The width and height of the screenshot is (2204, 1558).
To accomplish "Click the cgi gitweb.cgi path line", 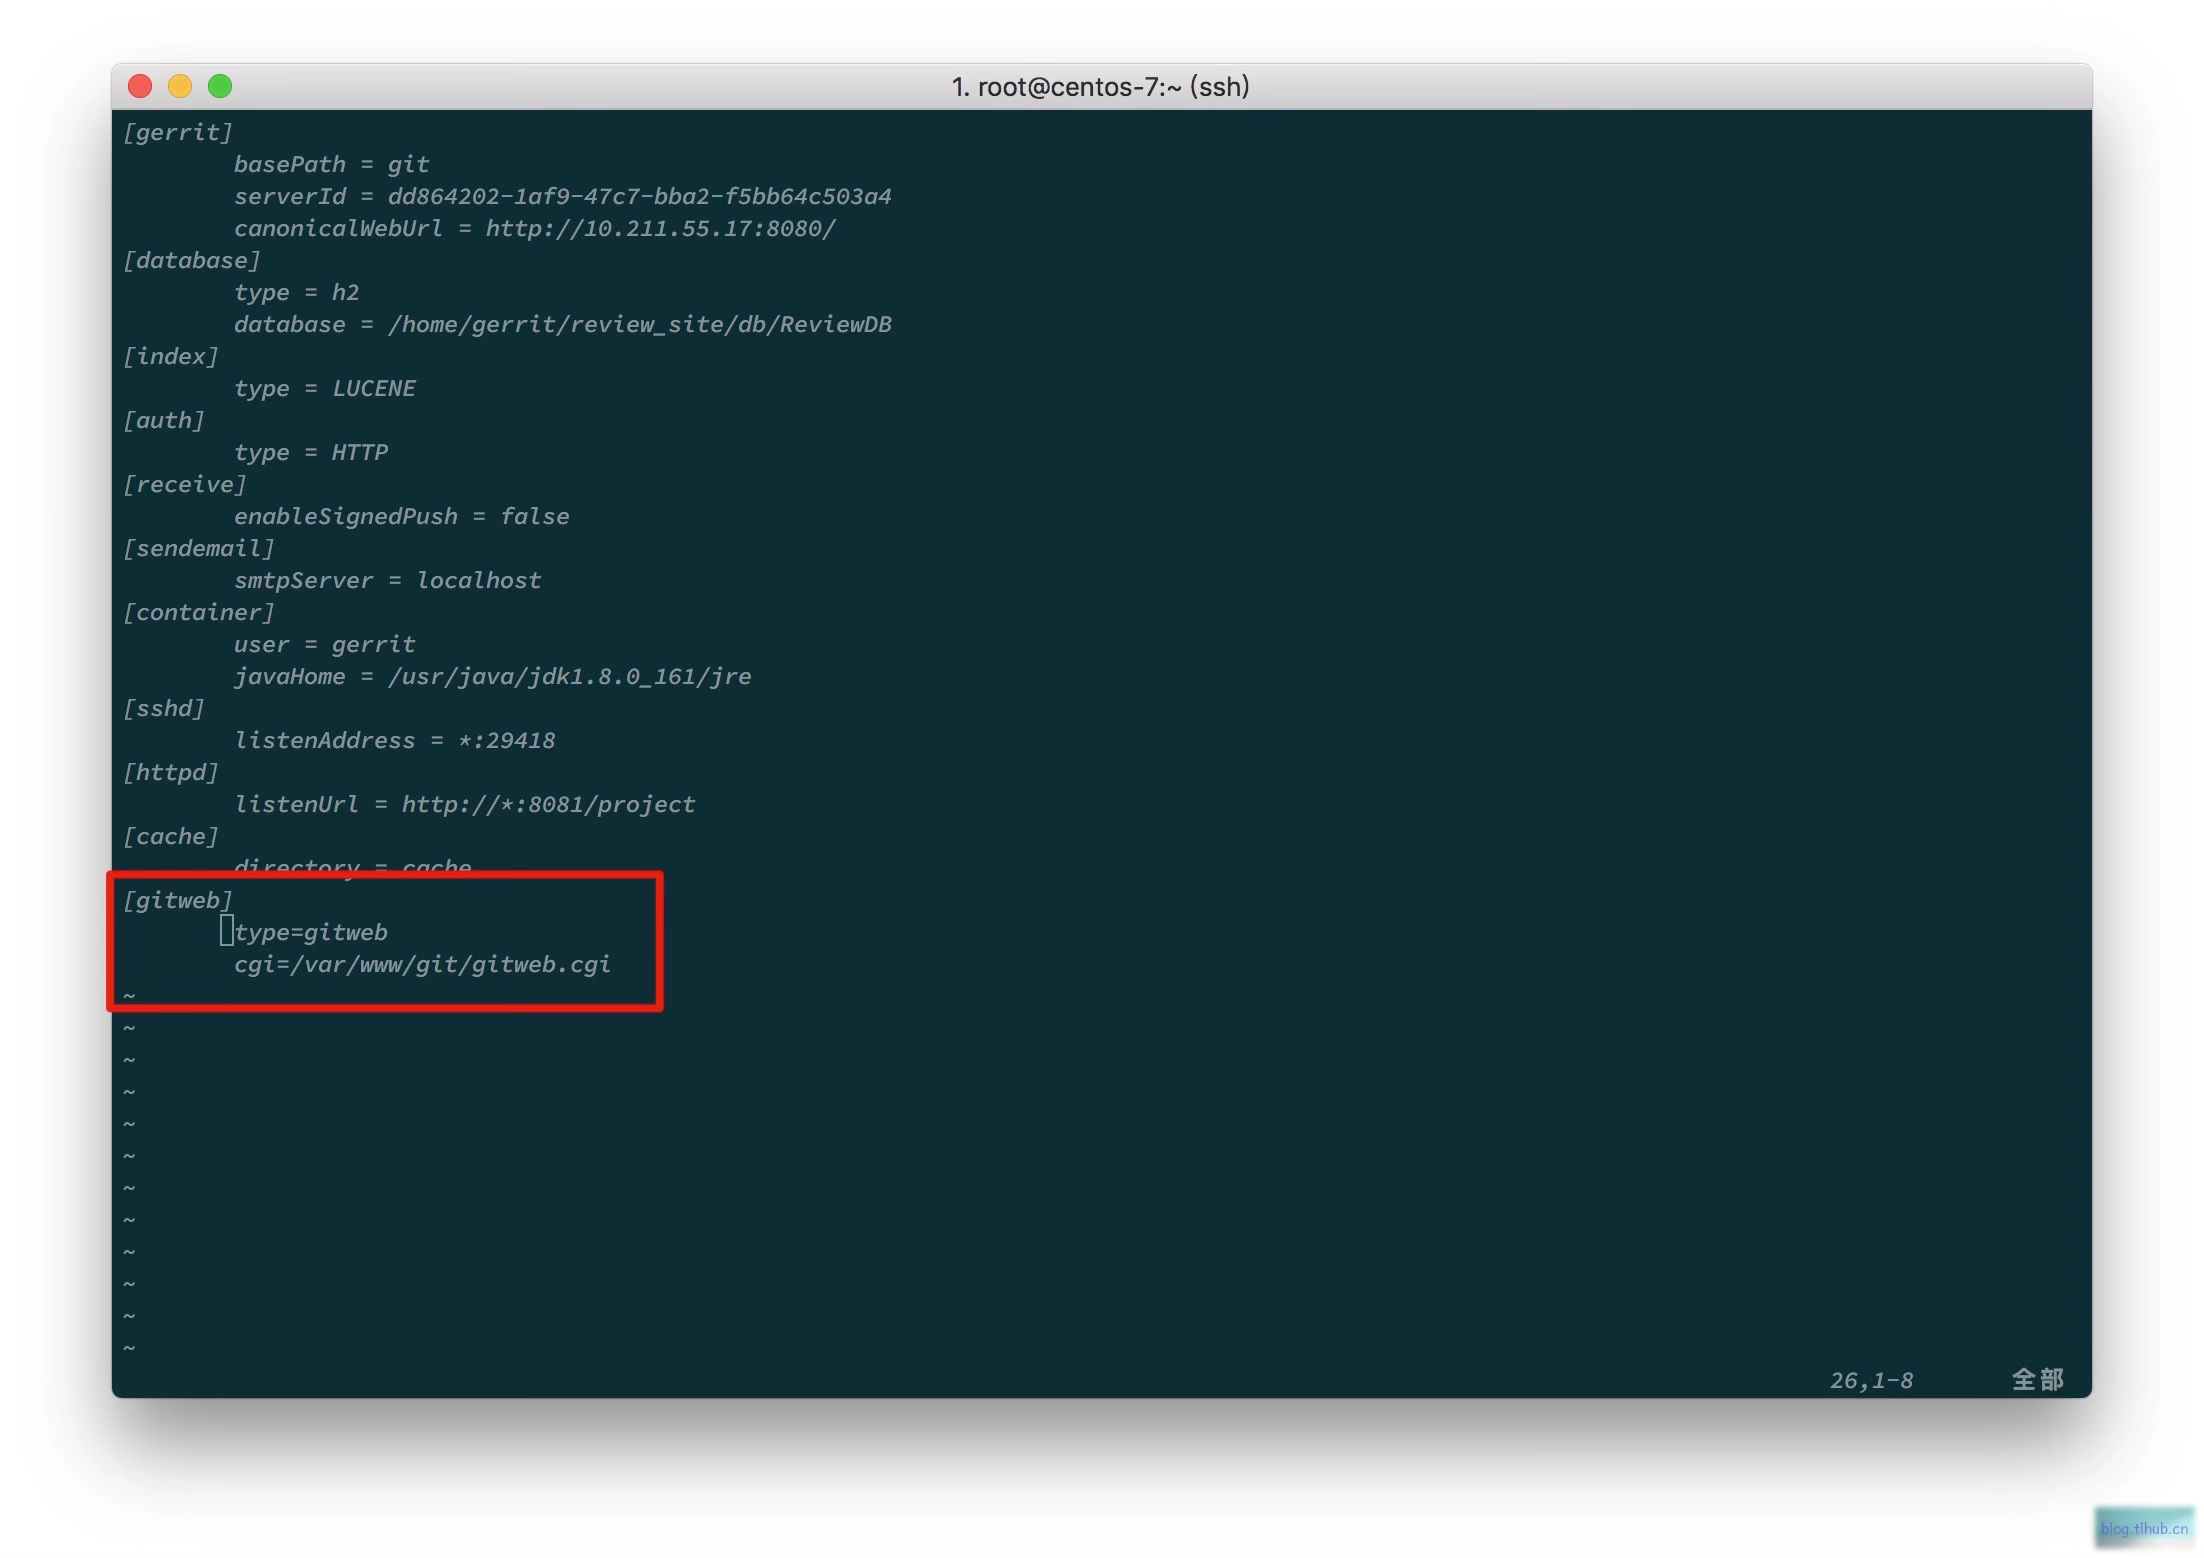I will point(423,965).
